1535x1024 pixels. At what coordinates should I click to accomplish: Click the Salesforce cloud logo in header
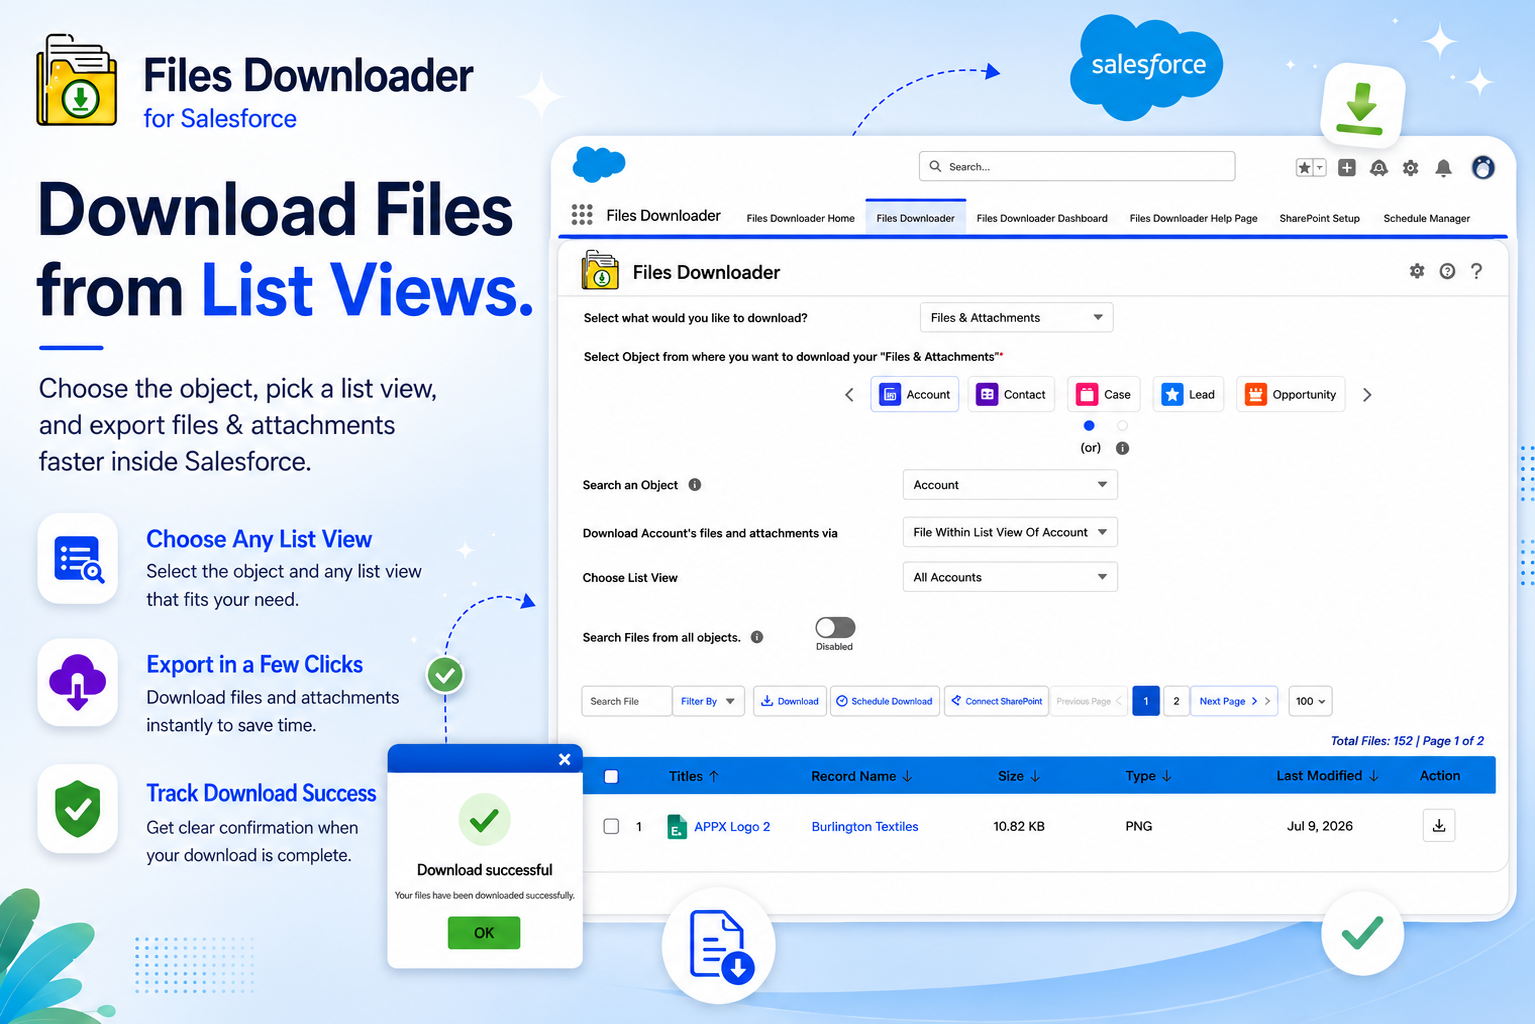(599, 164)
